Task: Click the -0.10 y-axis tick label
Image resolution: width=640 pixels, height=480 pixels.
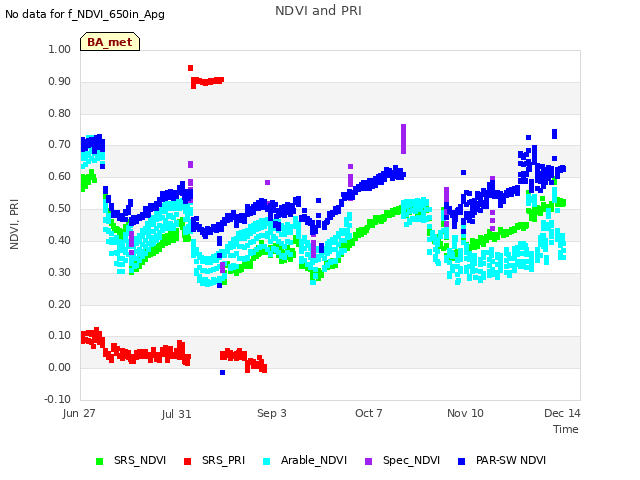Action: 58,399
